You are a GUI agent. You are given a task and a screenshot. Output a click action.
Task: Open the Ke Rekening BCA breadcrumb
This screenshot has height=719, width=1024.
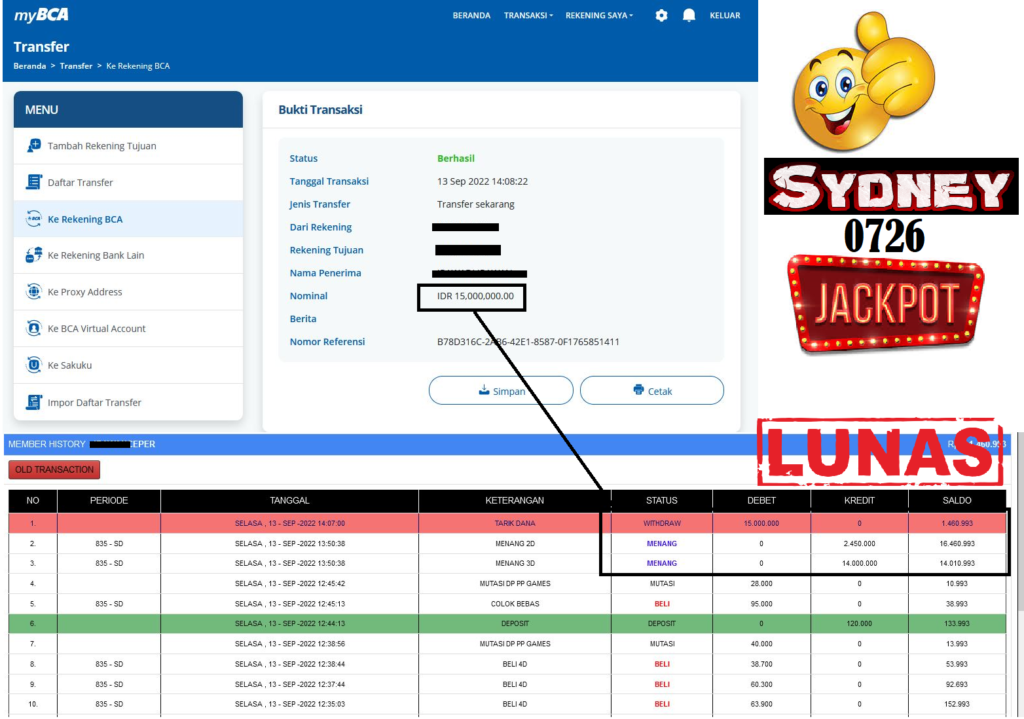(x=138, y=66)
